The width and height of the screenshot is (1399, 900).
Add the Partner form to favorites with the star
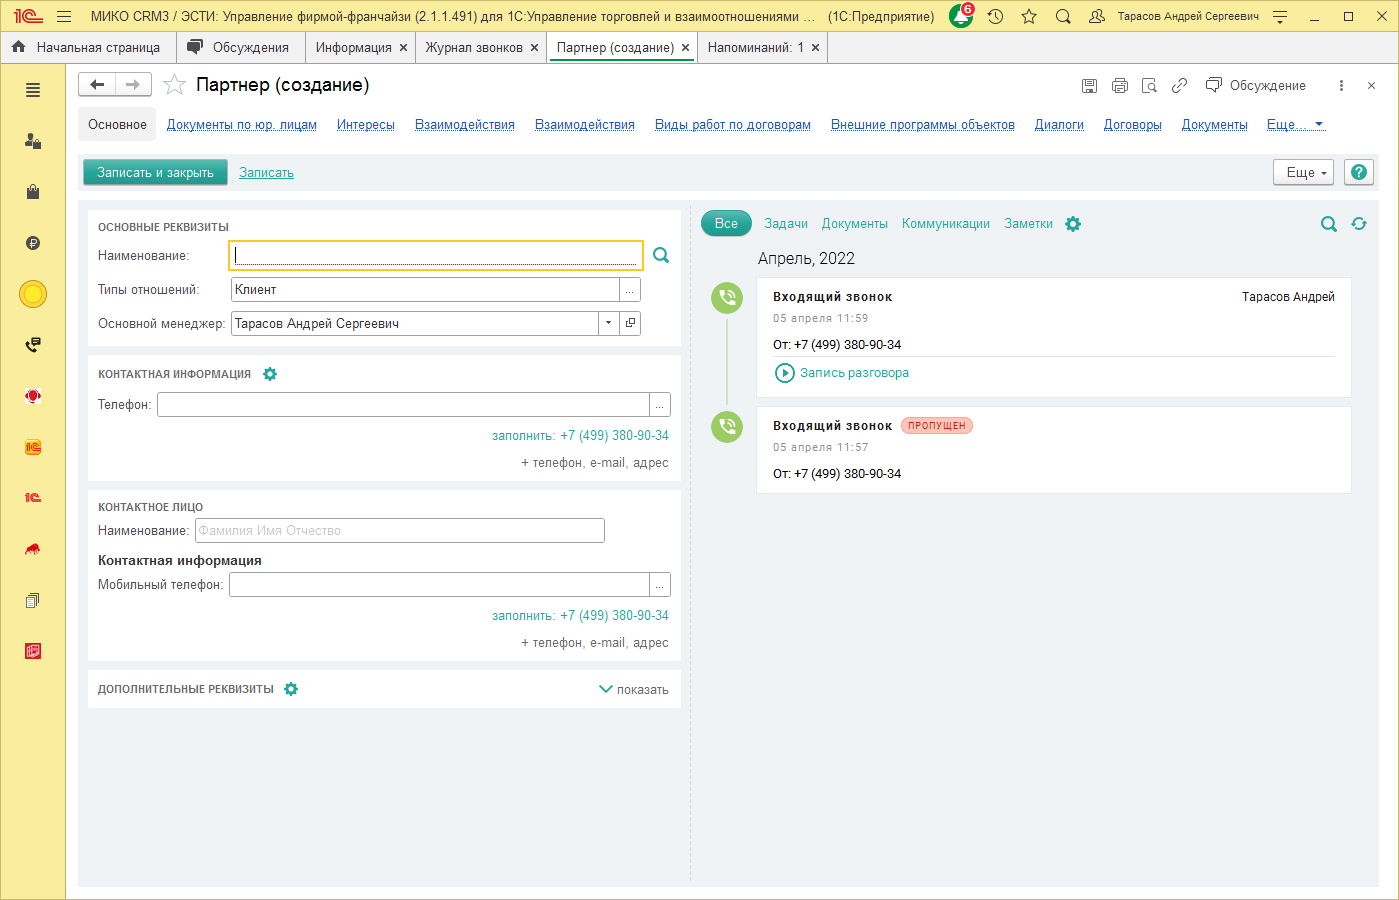[x=175, y=85]
